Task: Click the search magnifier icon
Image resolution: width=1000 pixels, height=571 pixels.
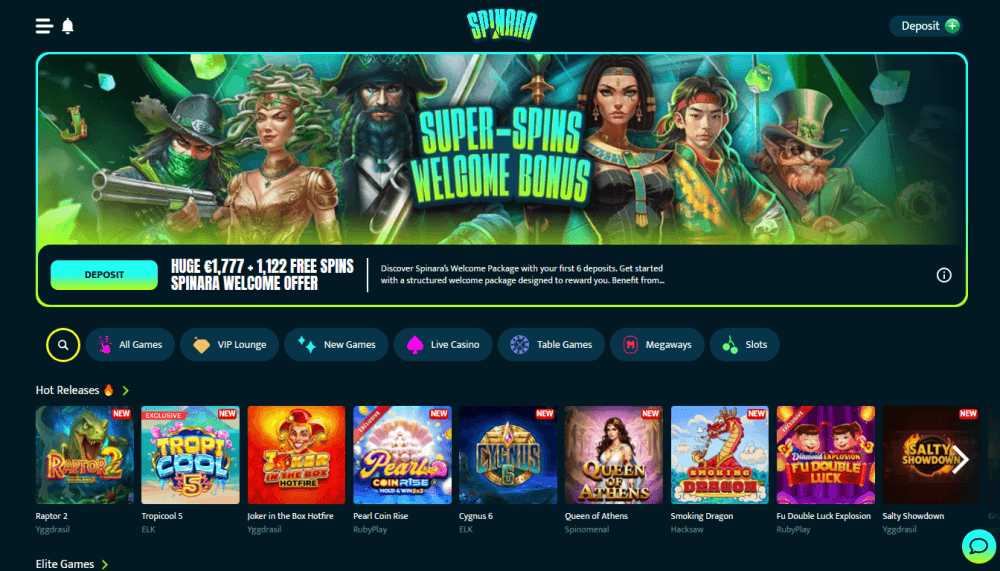Action: (63, 345)
